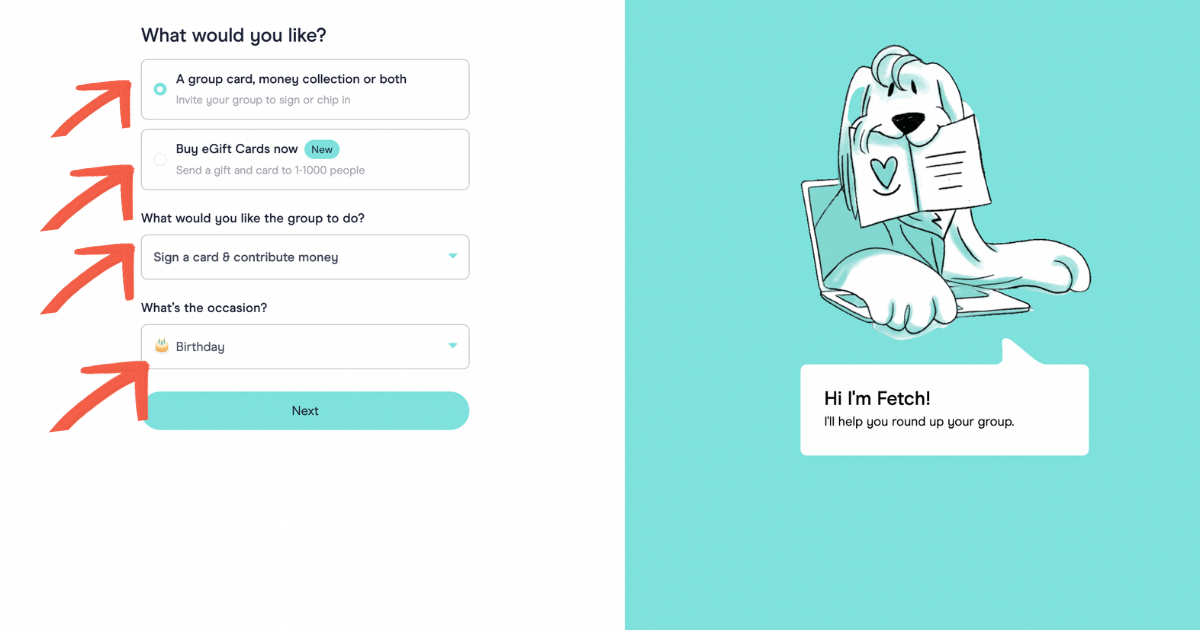This screenshot has width=1200, height=630.
Task: Click the chevron on the group activity dropdown
Action: tap(451, 257)
